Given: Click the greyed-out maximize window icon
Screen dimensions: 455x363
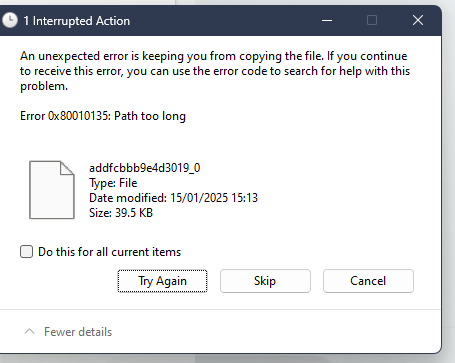Looking at the screenshot, I should point(372,21).
